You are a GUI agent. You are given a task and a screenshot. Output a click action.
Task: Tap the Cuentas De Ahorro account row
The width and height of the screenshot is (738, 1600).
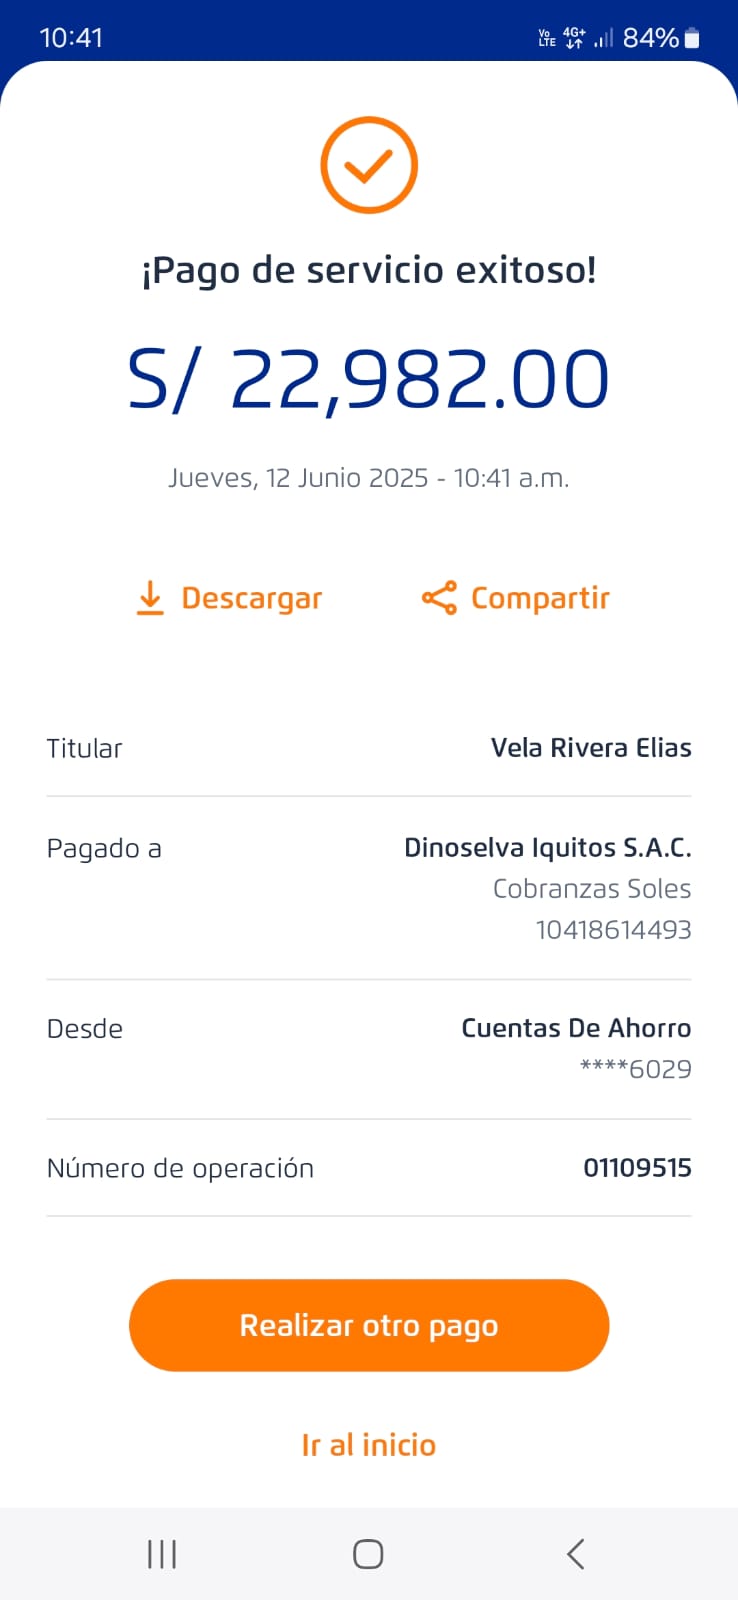pyautogui.click(x=576, y=1028)
